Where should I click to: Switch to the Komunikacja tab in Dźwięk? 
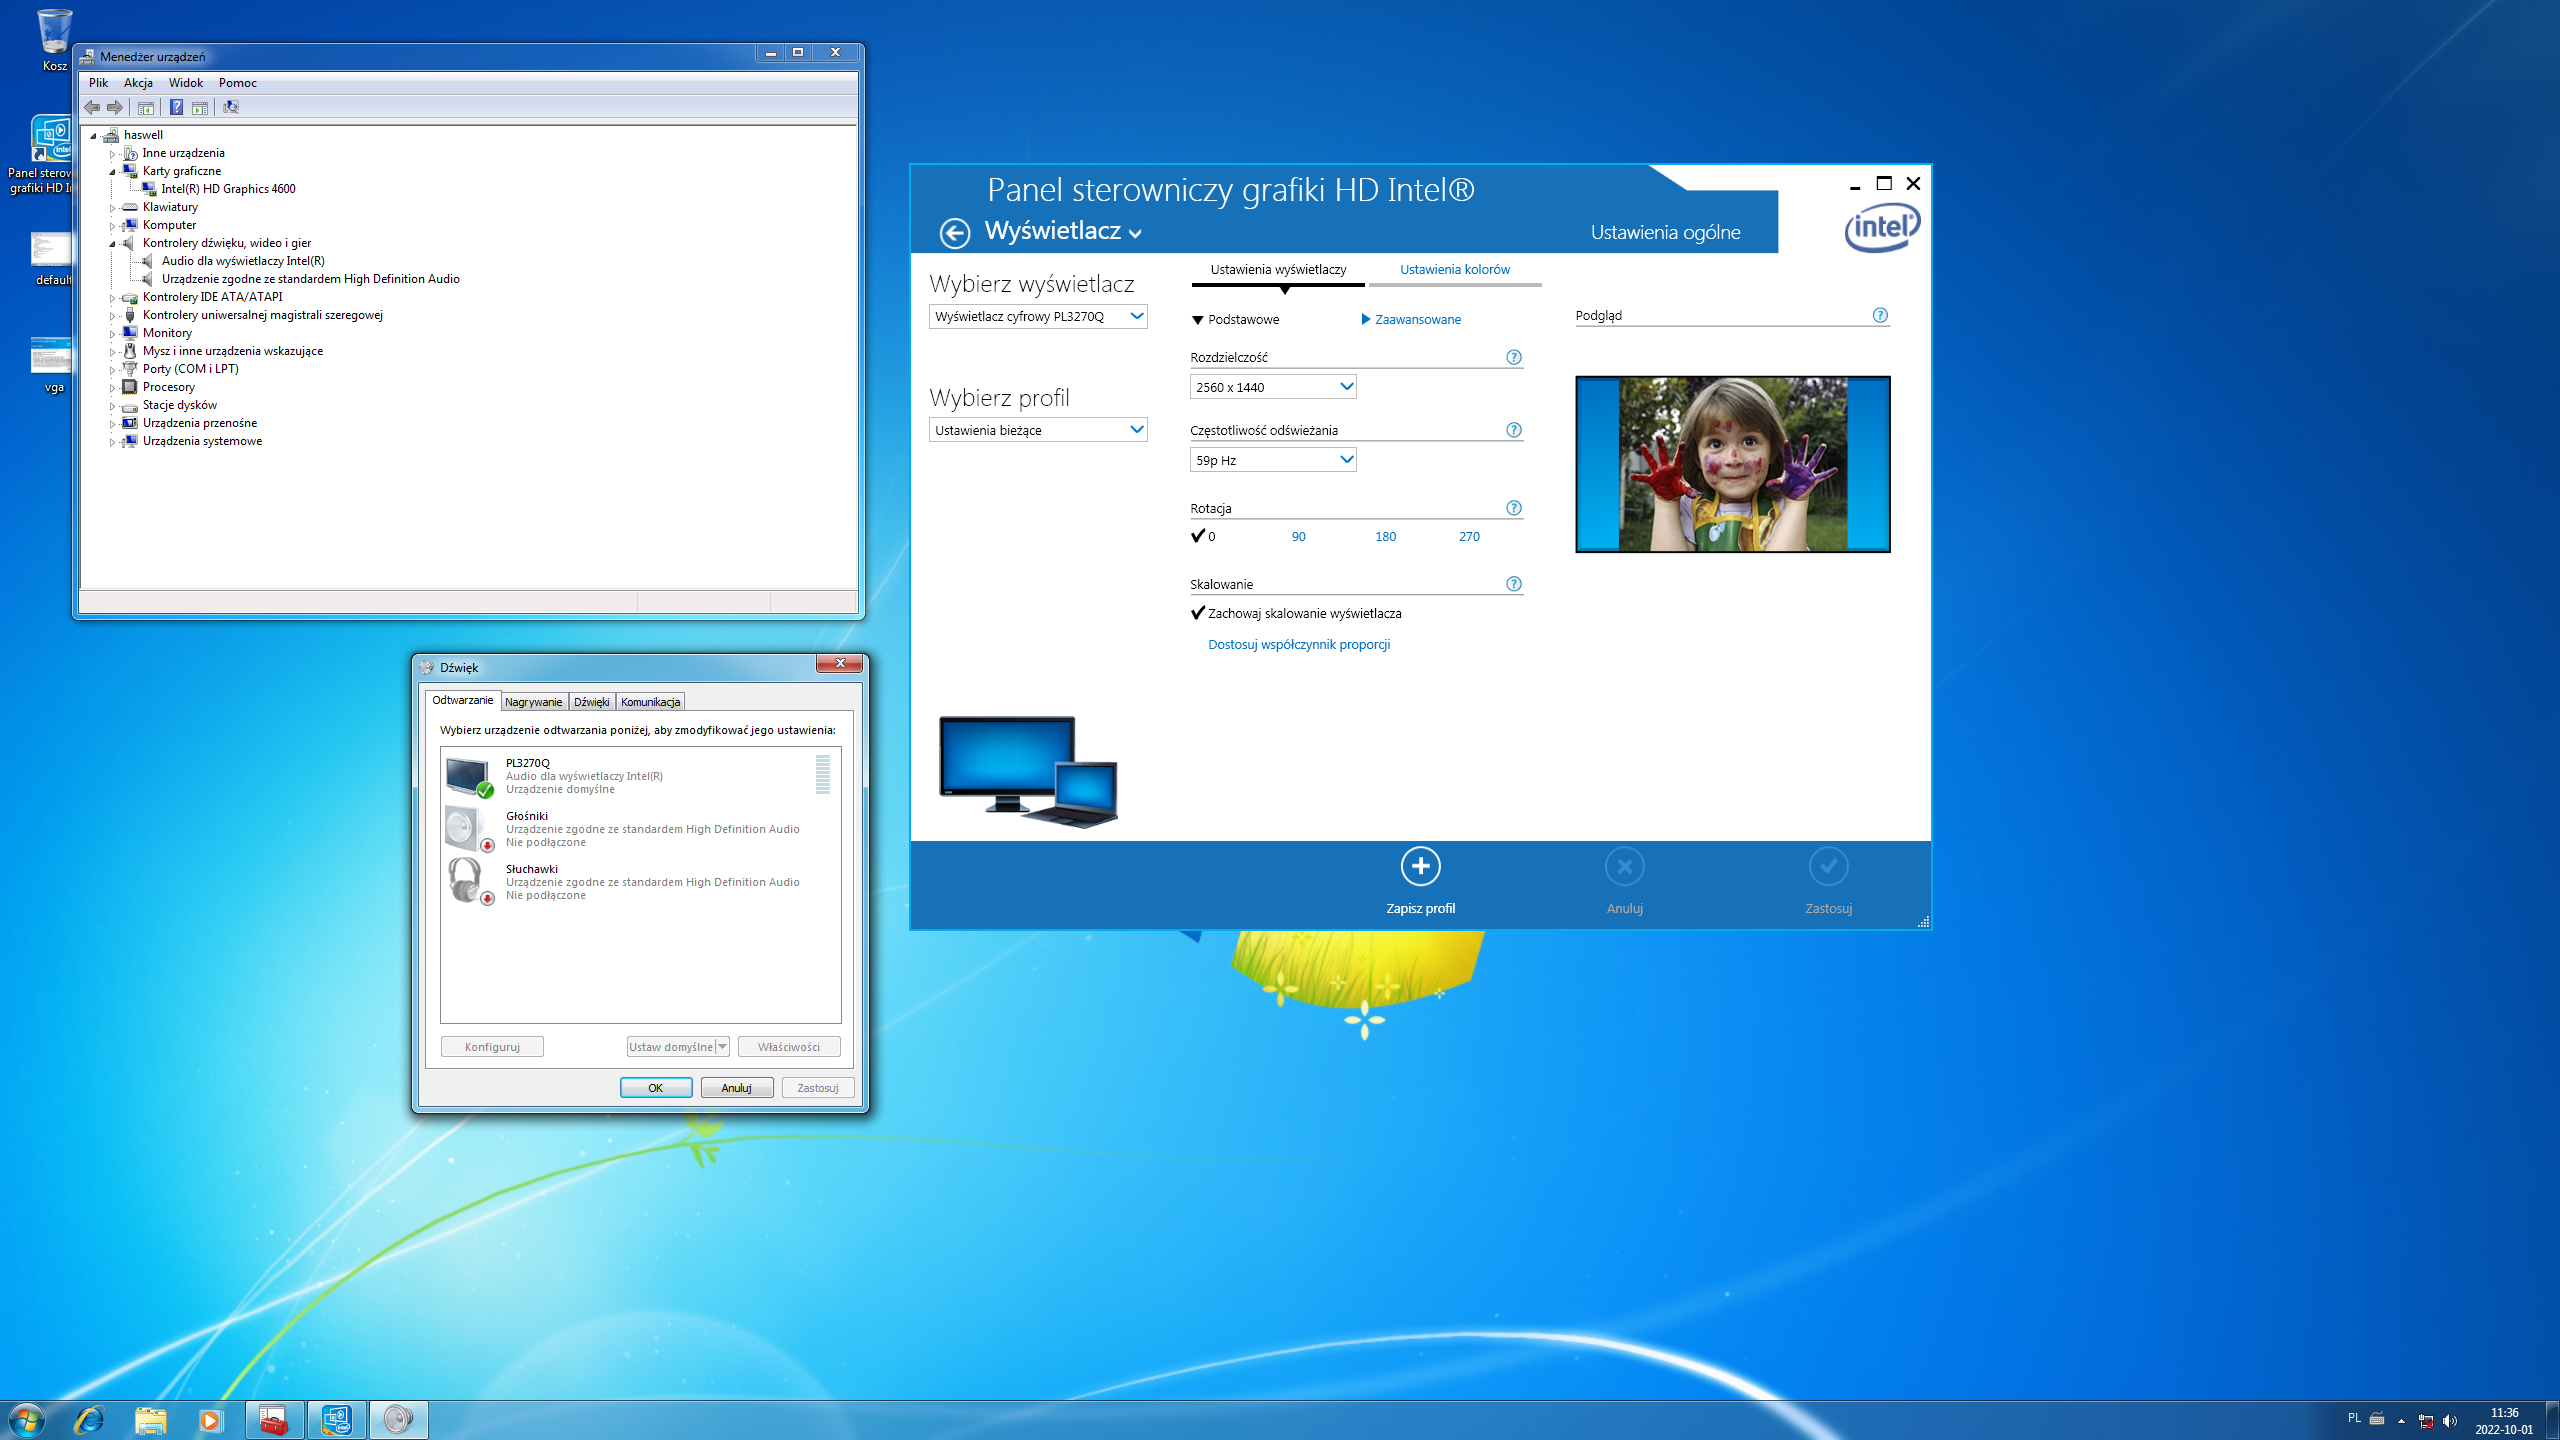coord(651,702)
